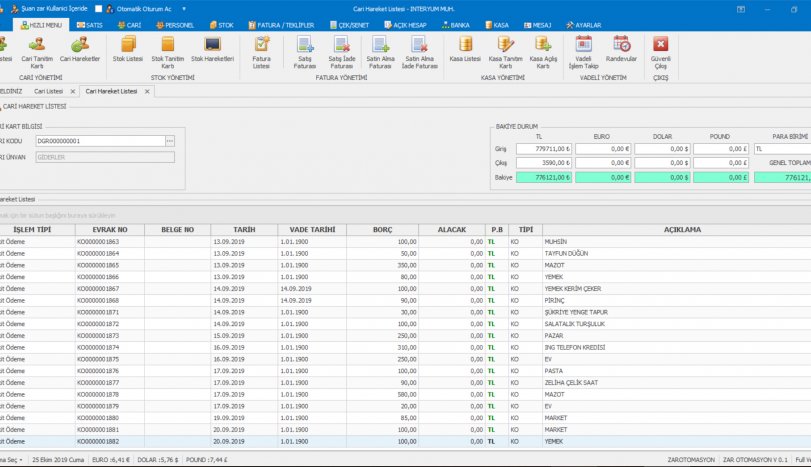Close the Cari Listesi tab

click(72, 92)
